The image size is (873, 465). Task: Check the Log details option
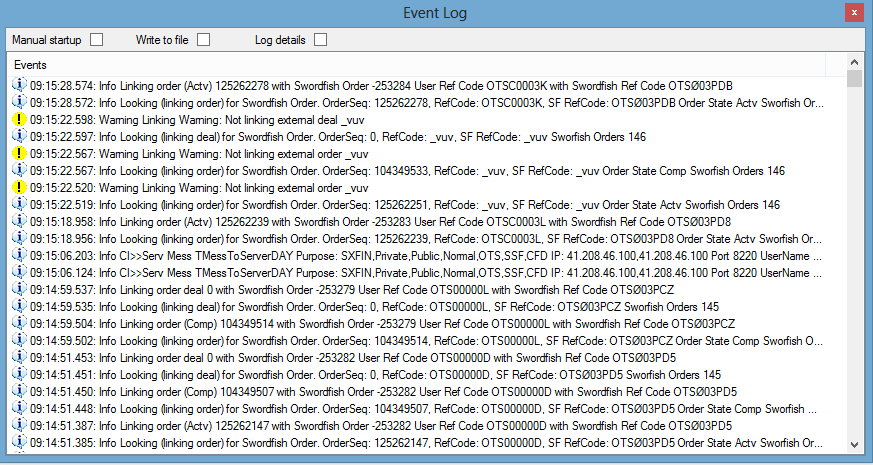coord(321,40)
